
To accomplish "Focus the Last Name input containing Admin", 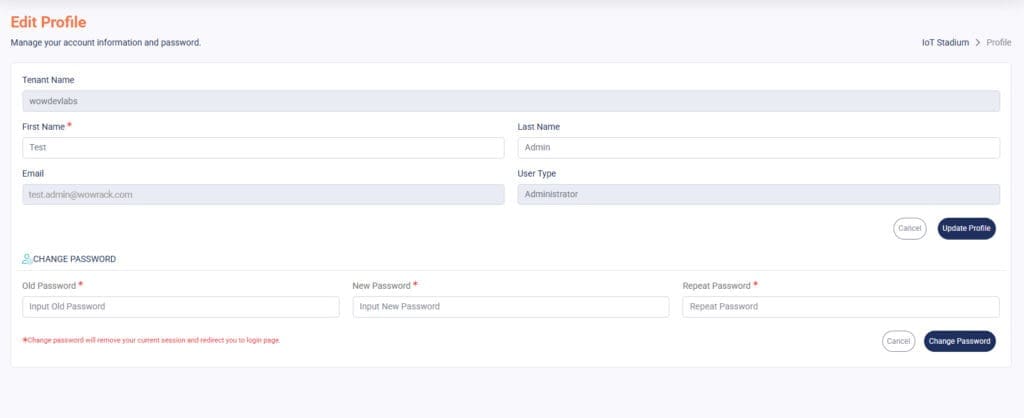I will (758, 148).
